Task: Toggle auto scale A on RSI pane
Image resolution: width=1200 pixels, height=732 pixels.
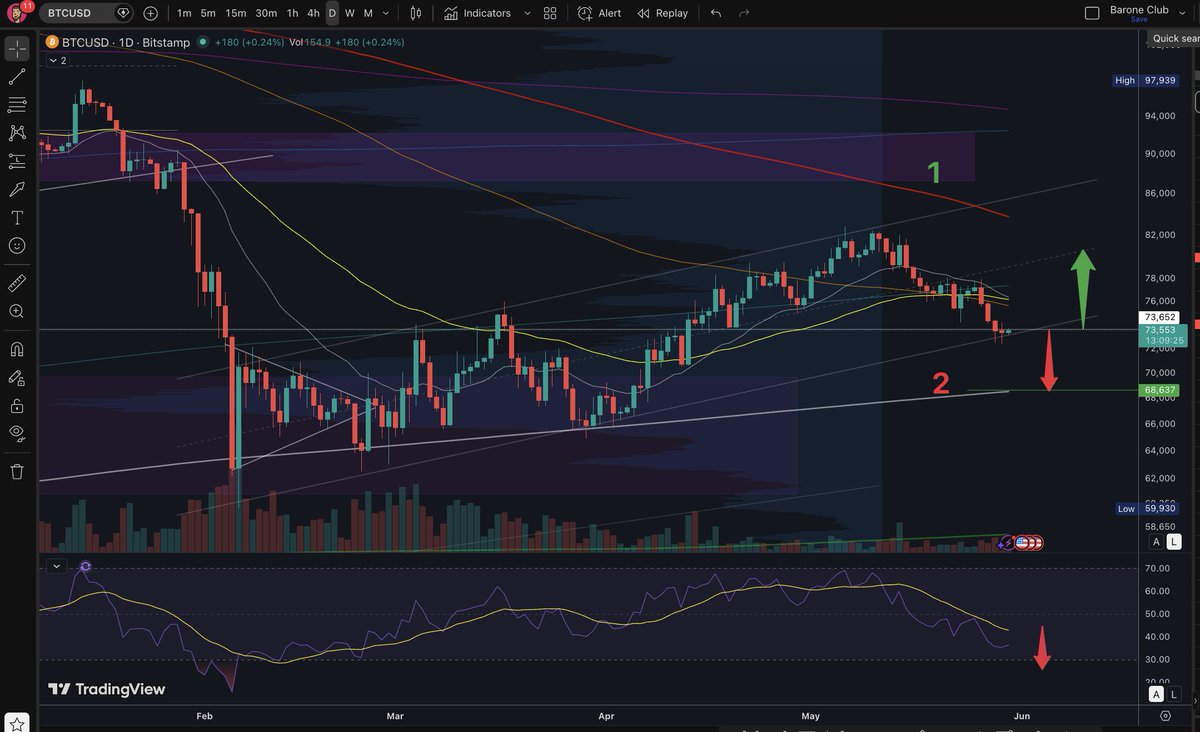Action: point(1156,694)
